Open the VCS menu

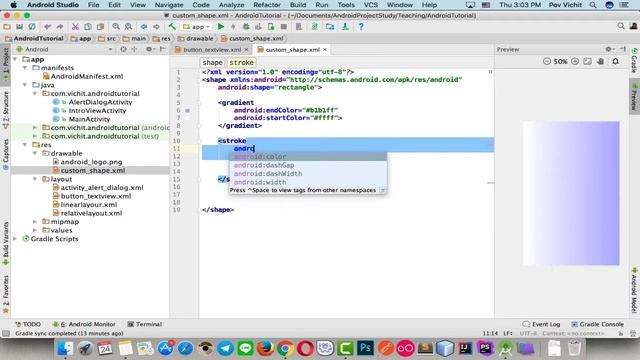coord(370,5)
